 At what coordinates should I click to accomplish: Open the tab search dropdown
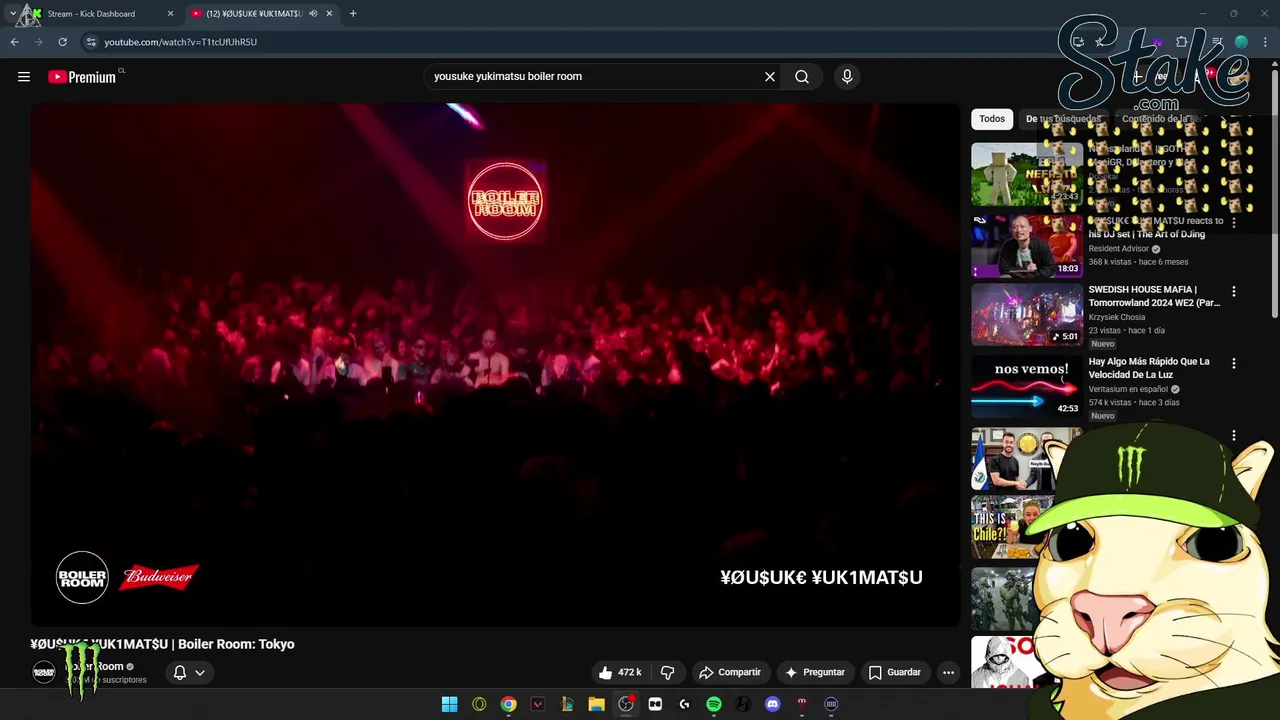pos(12,14)
